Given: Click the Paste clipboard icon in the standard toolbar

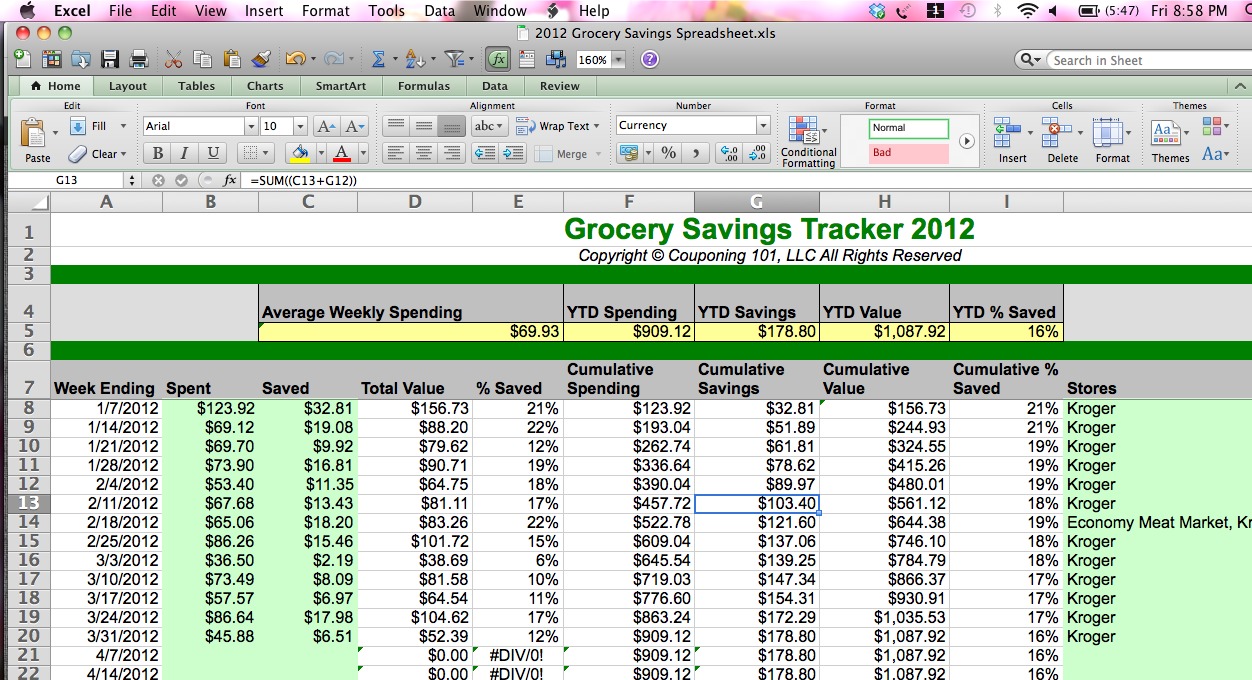Looking at the screenshot, I should [x=232, y=59].
